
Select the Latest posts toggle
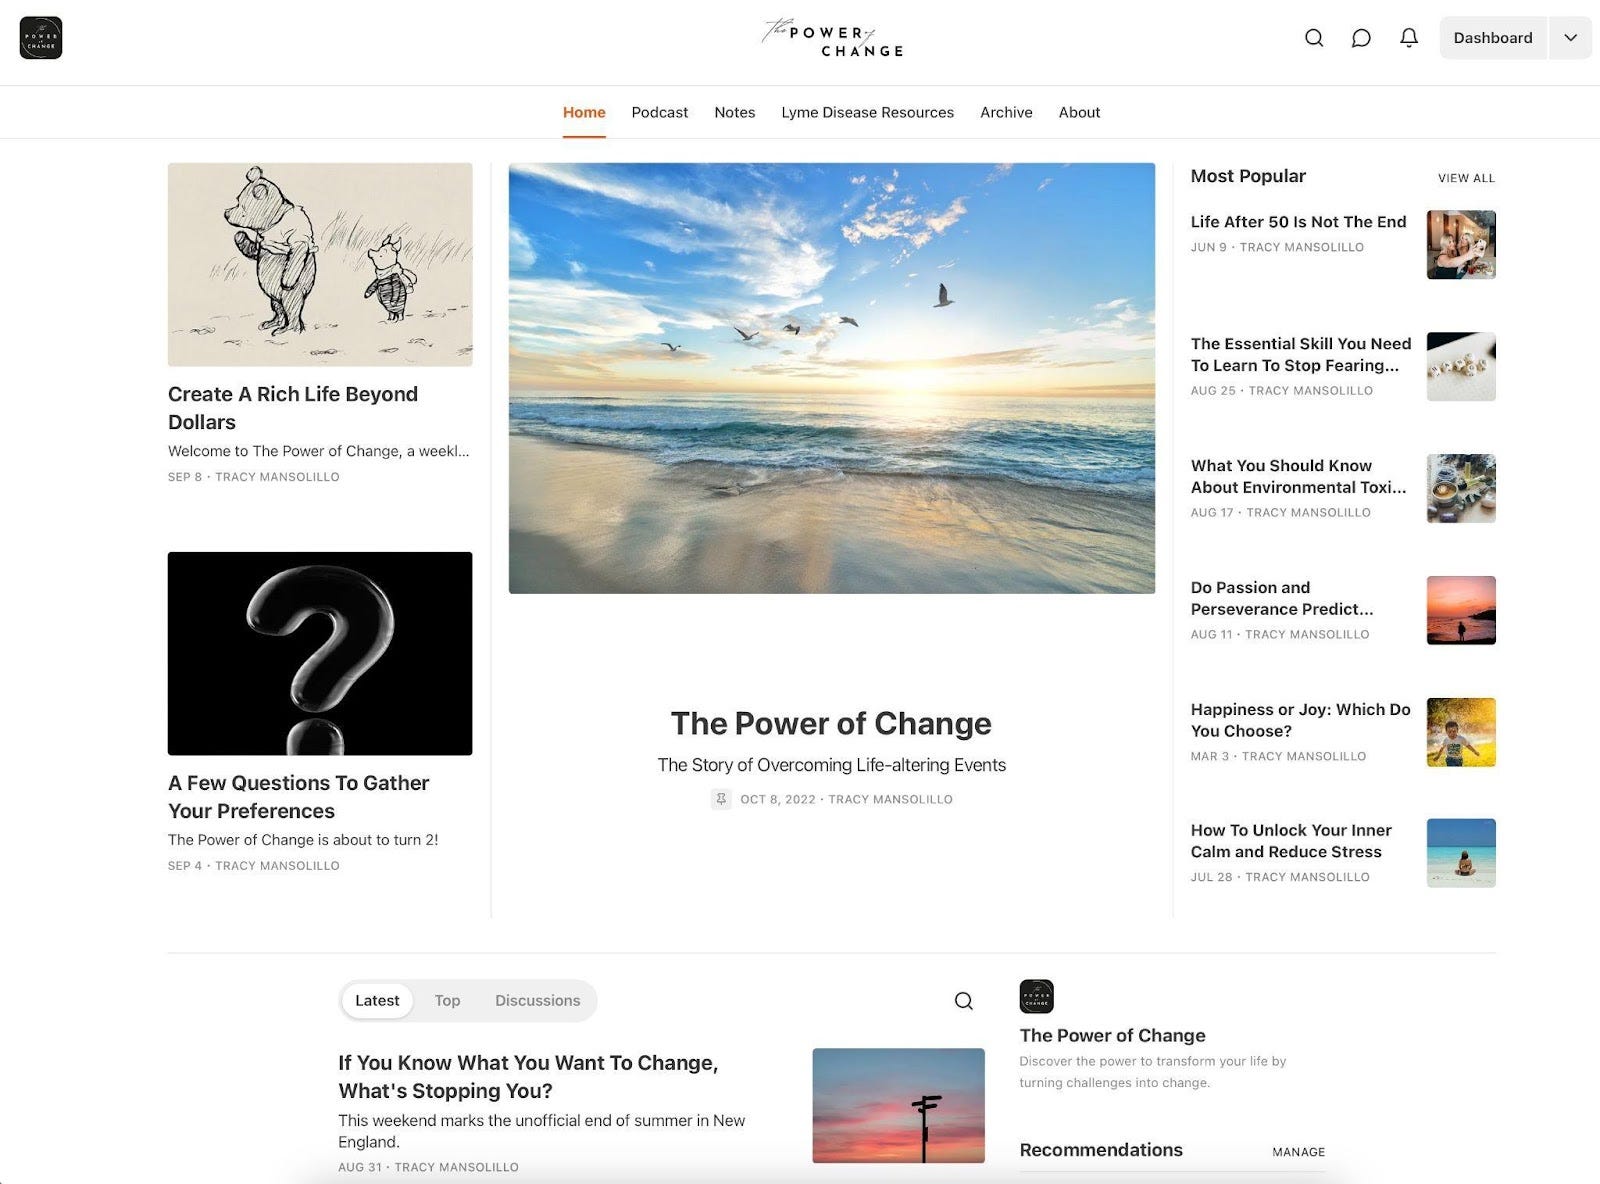[377, 1001]
